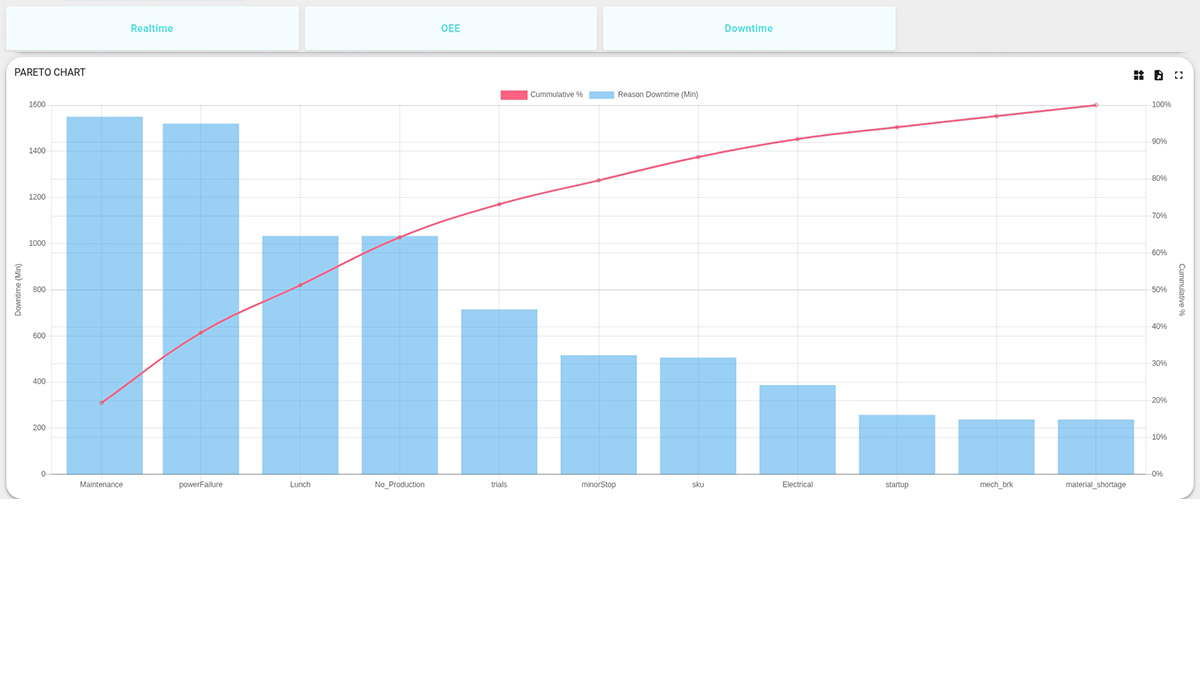Export chart data via file export icon
1200x674 pixels.
tap(1158, 75)
